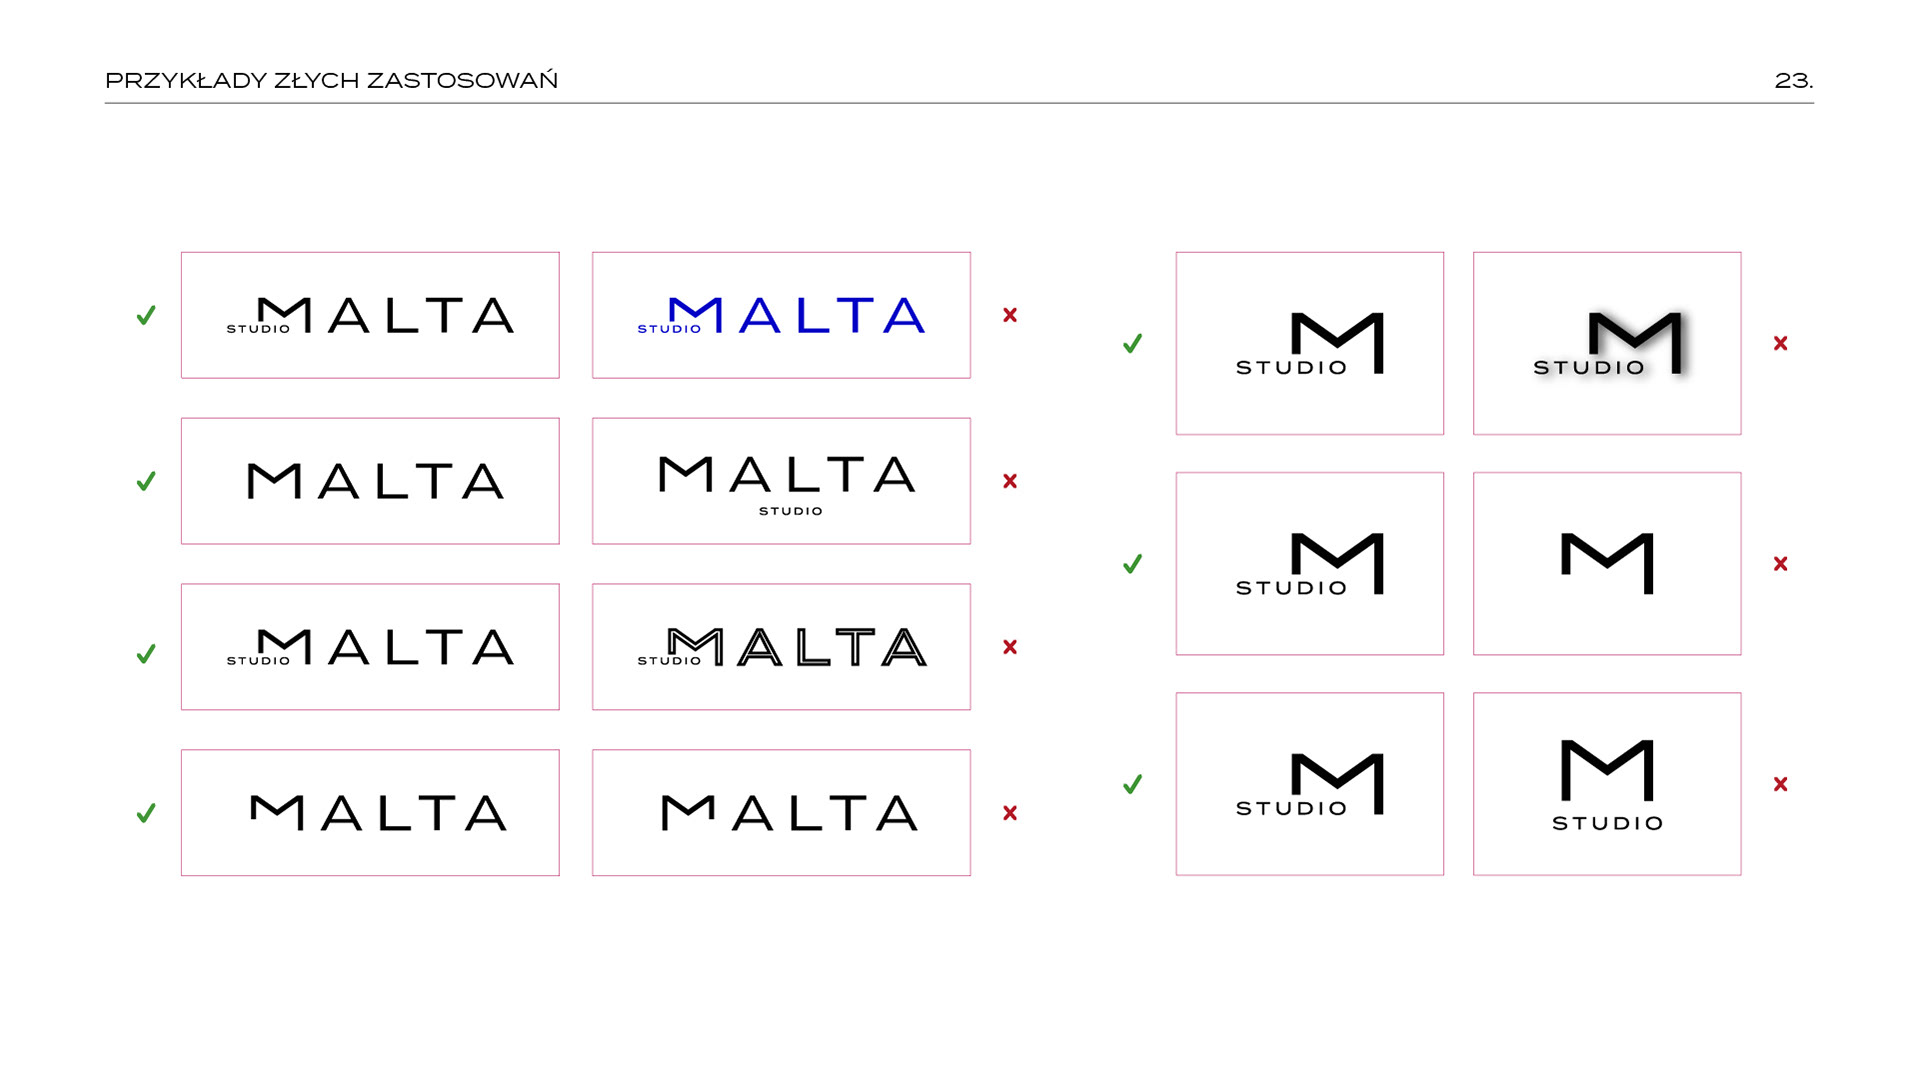This screenshot has height=1080, width=1920.
Task: Click green checkmark in the blue MALTA logo's row
Action: coord(146,315)
